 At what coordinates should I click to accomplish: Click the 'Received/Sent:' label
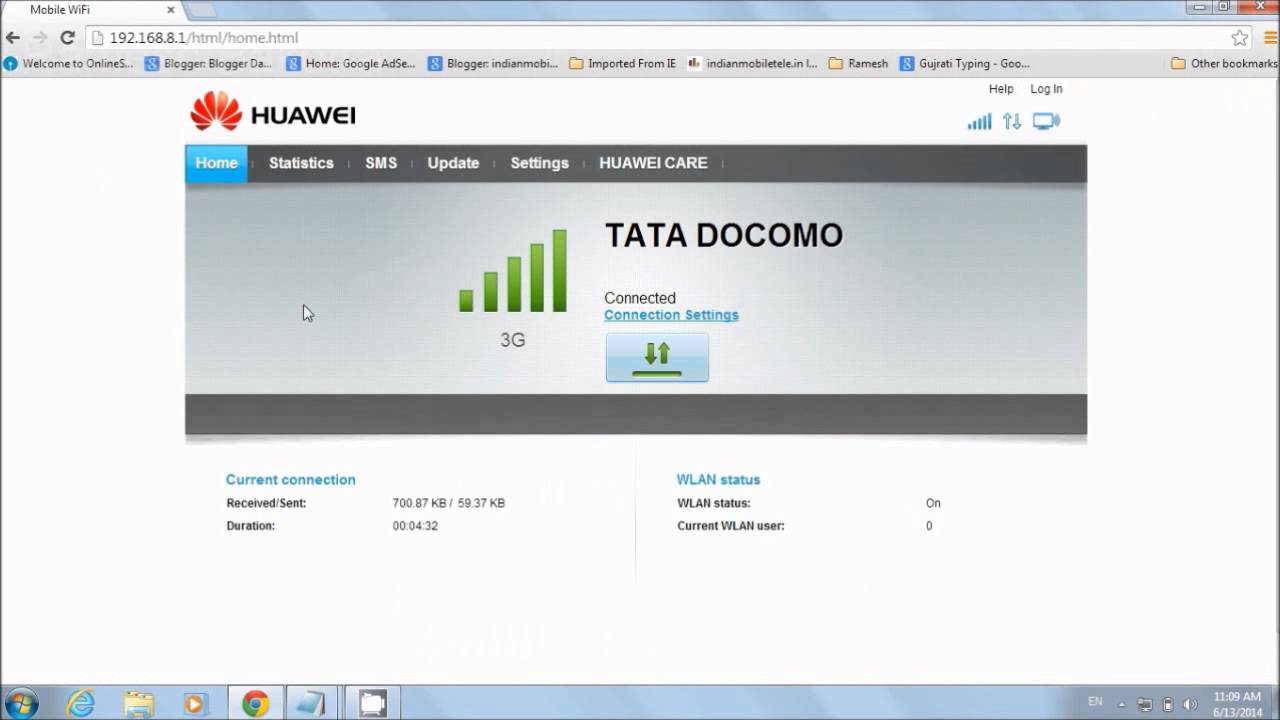coord(266,503)
